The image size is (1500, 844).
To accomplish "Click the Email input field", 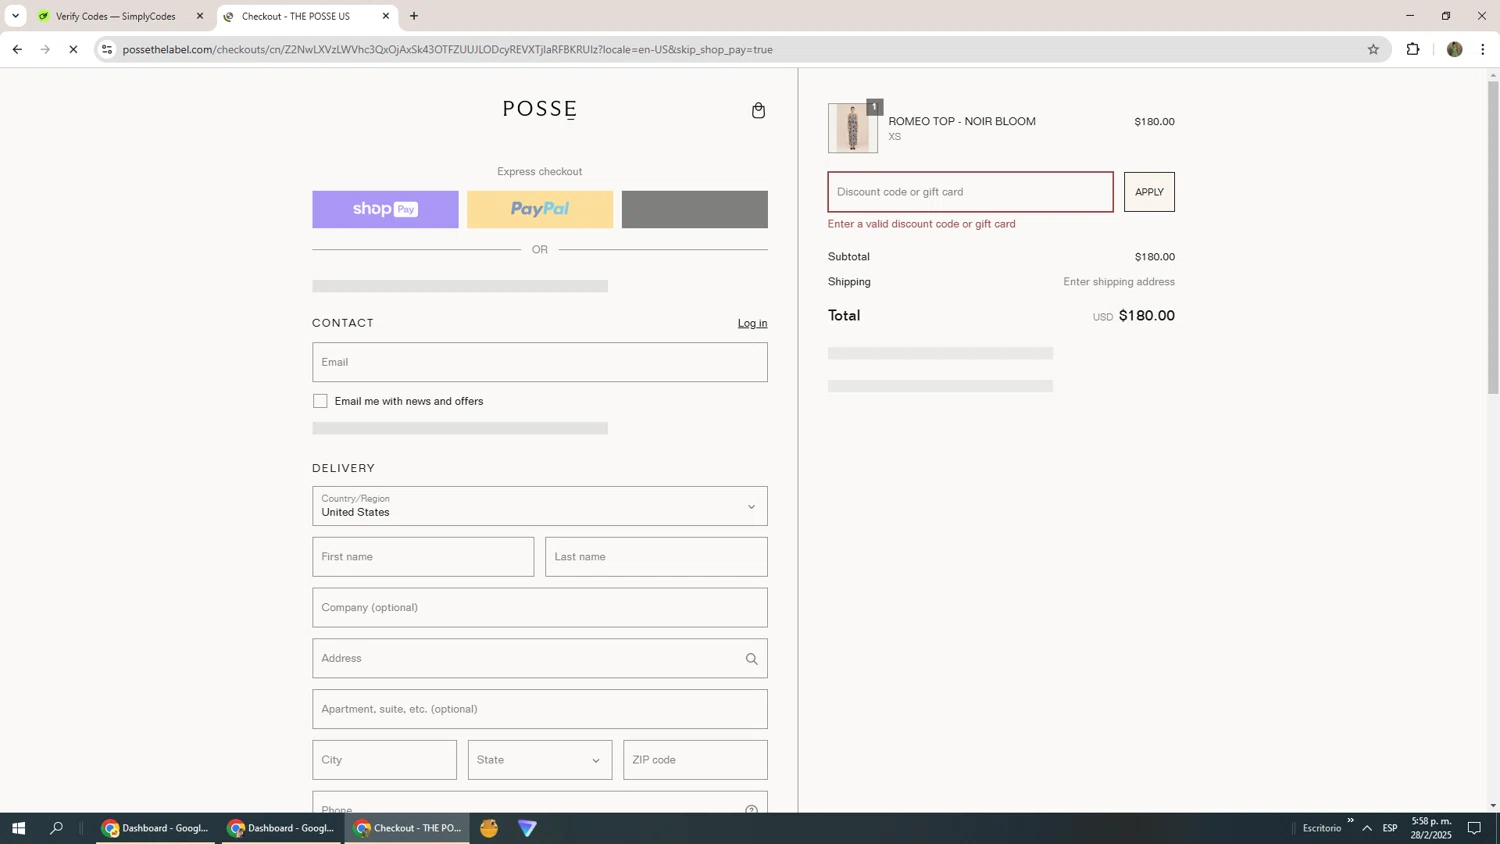I will pyautogui.click(x=540, y=362).
